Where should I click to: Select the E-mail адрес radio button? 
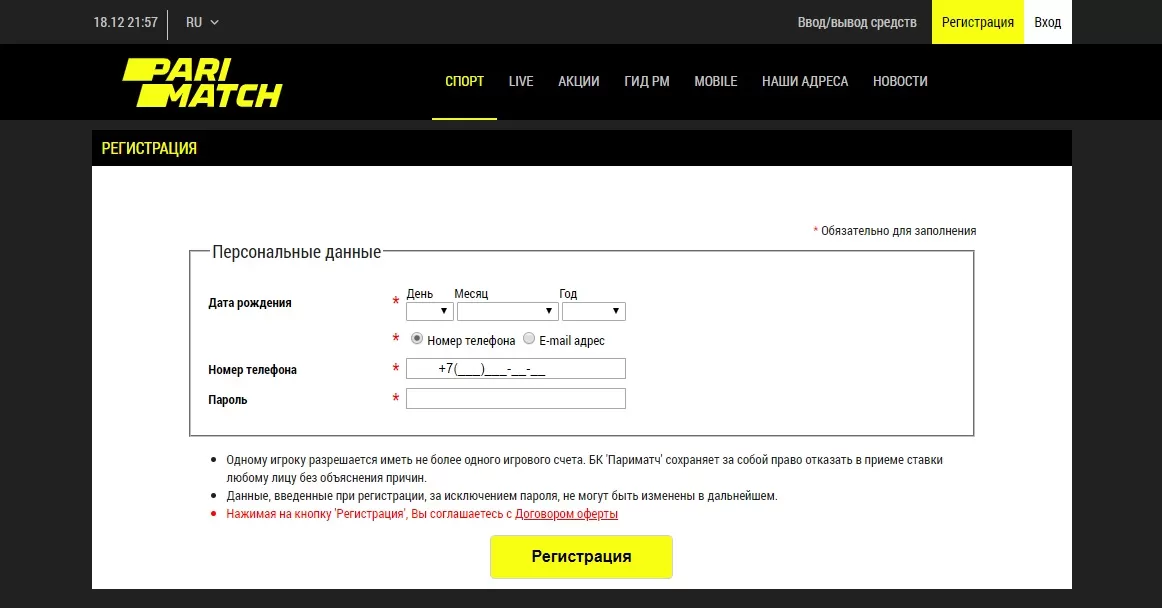click(x=529, y=339)
